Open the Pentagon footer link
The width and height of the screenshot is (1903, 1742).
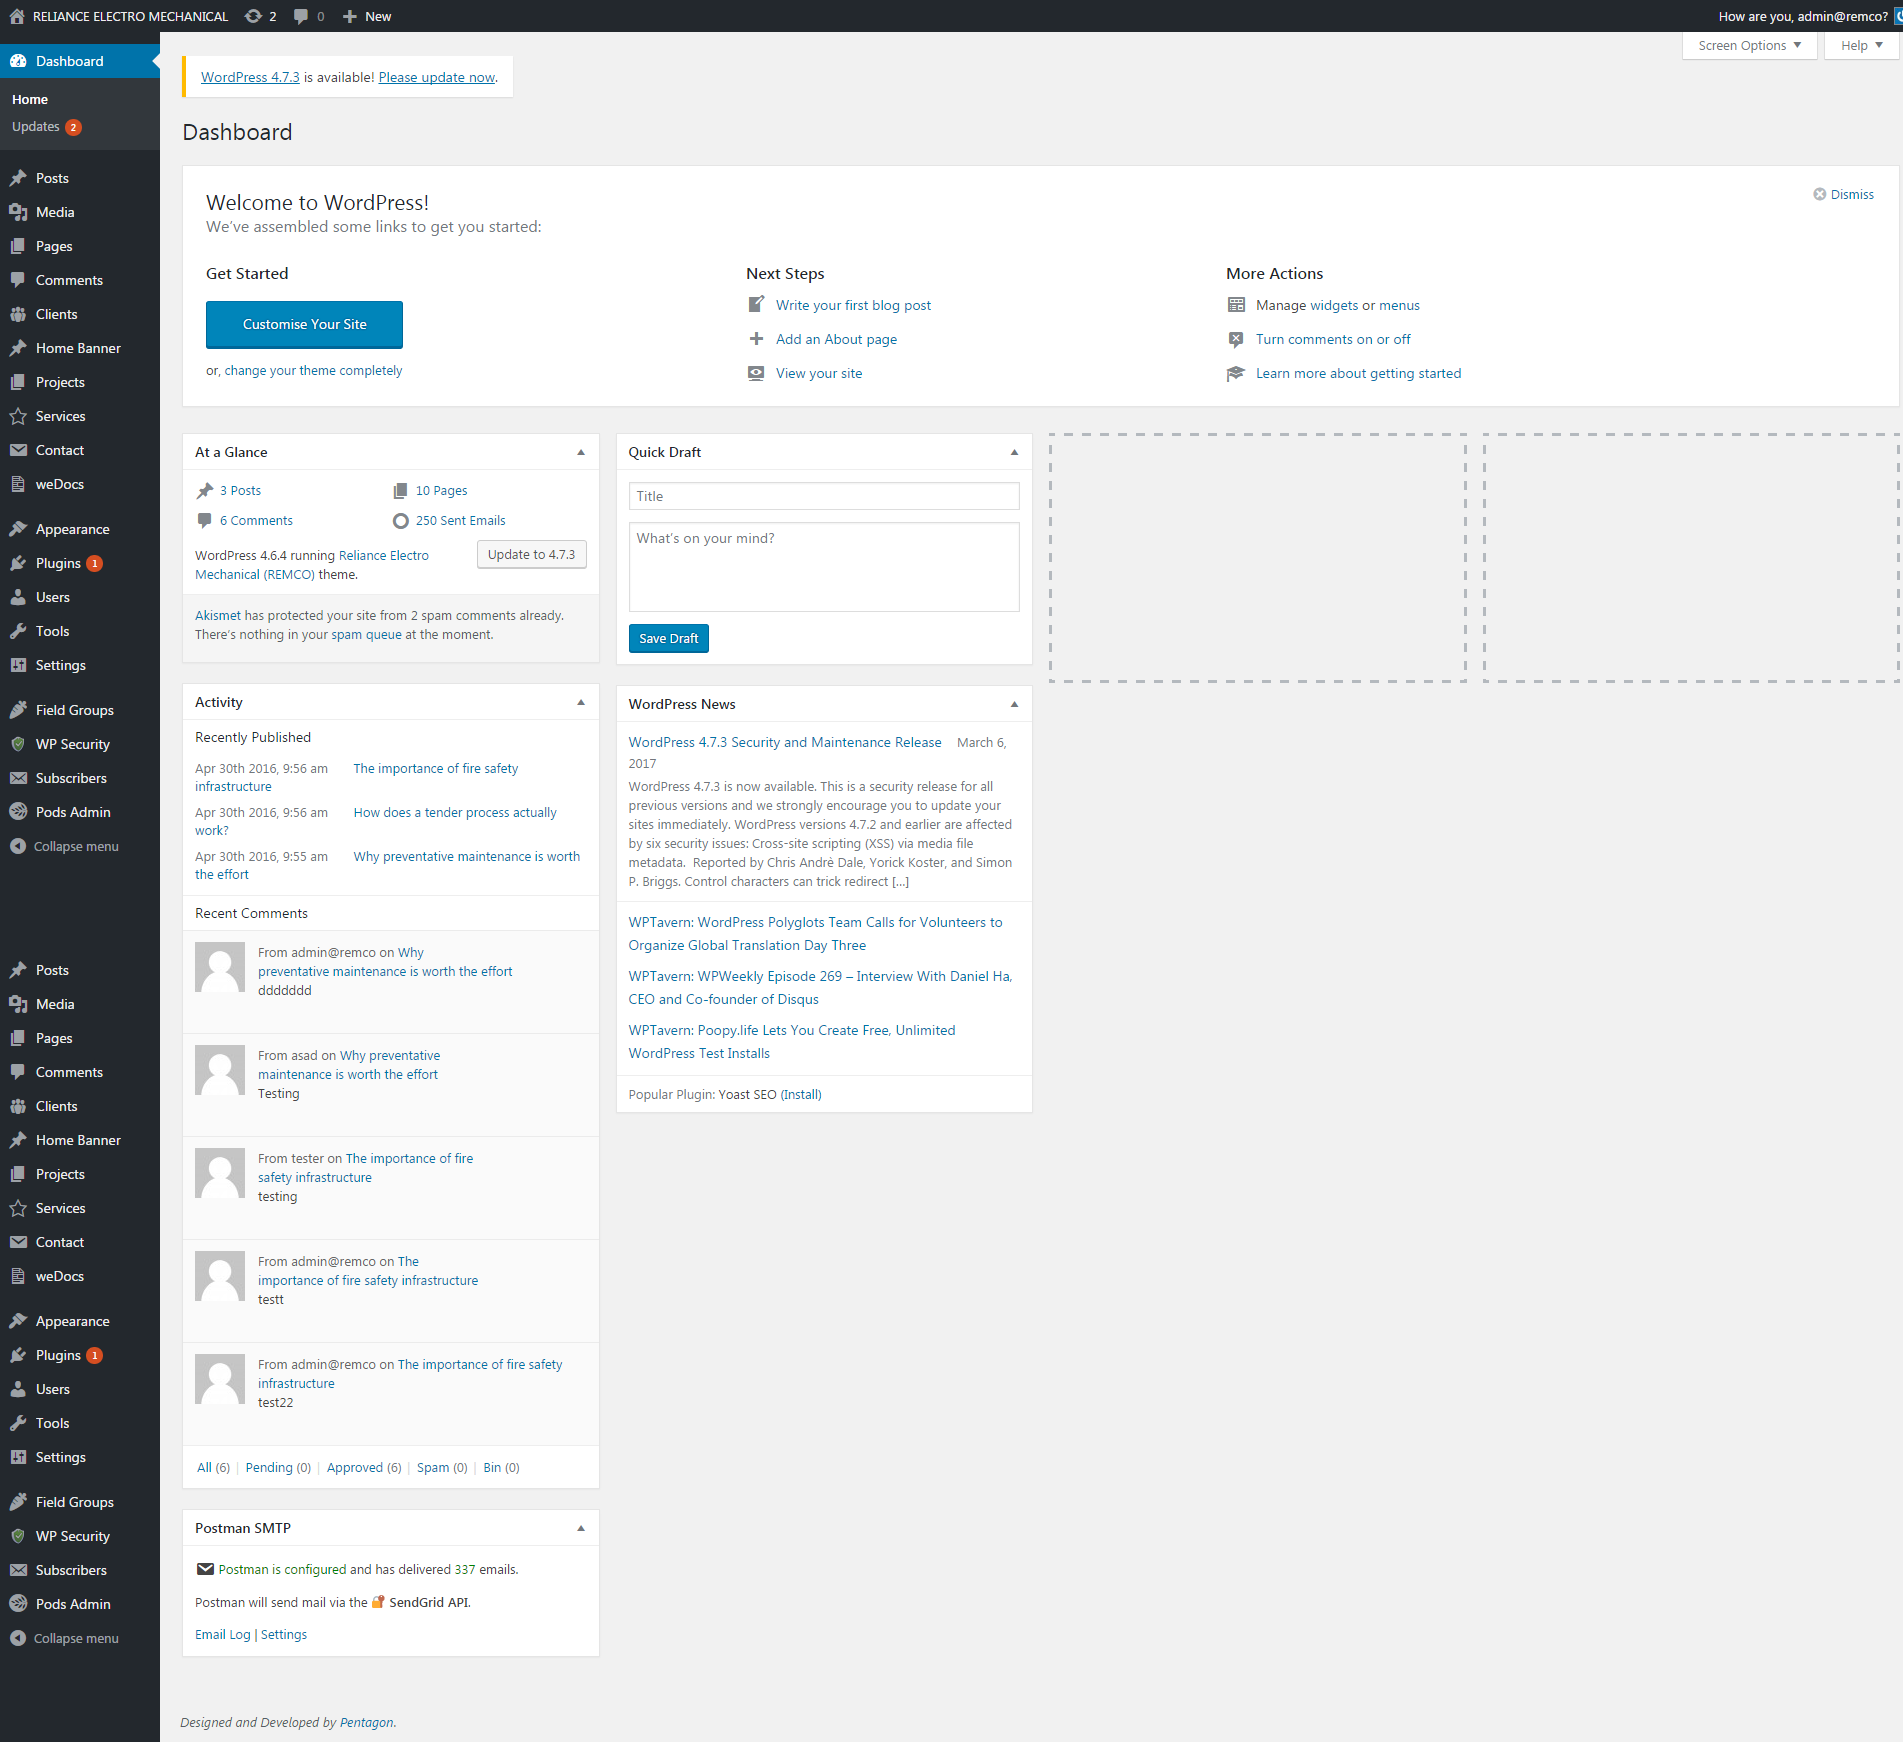click(366, 1722)
